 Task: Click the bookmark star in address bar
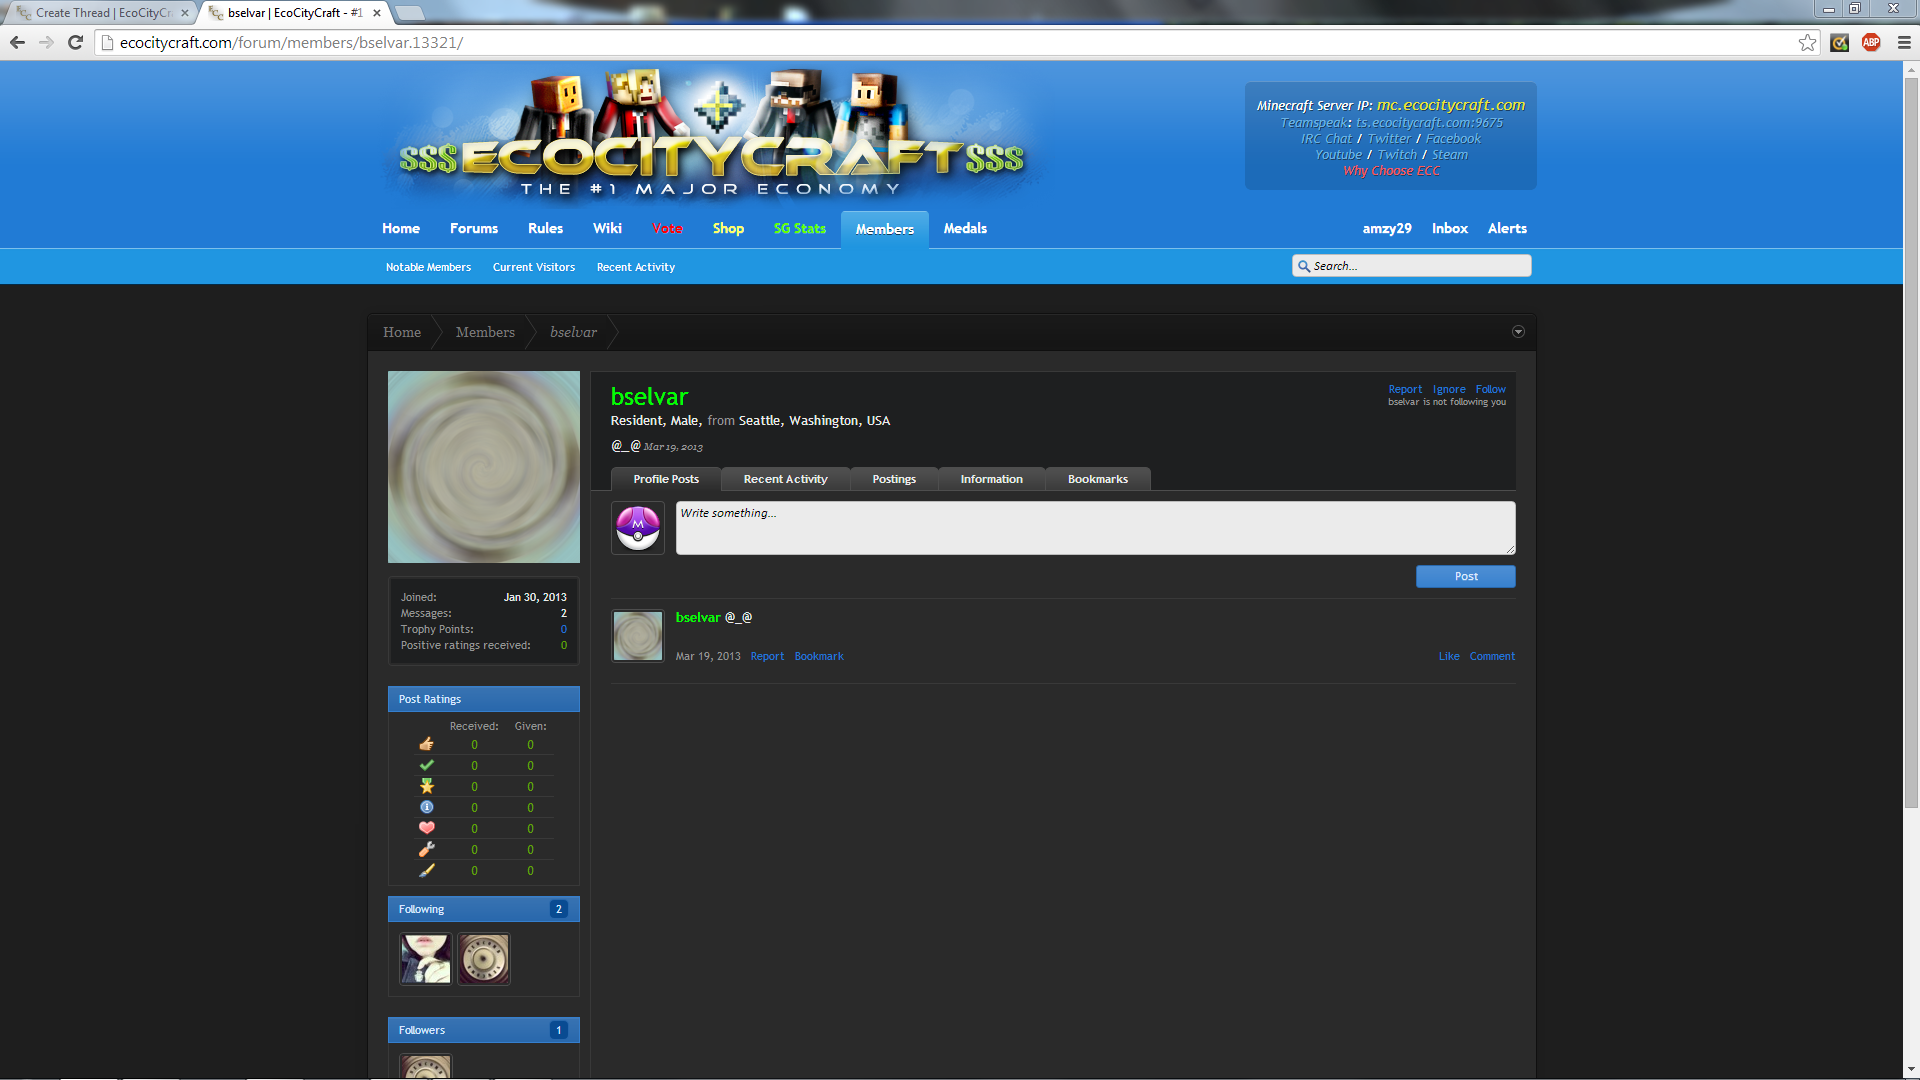point(1807,42)
